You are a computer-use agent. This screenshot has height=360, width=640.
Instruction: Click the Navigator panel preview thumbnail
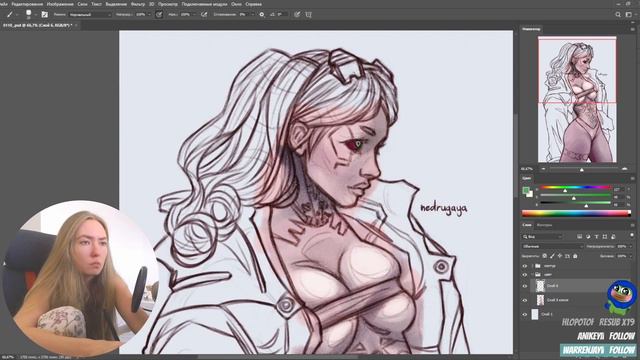tap(577, 100)
